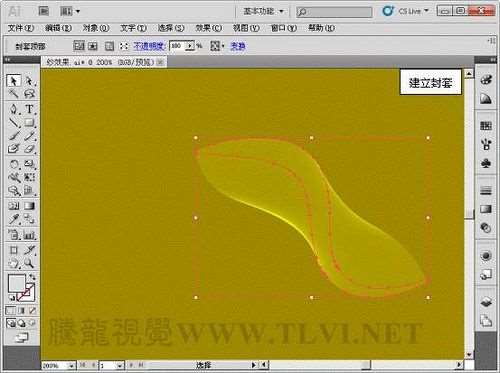The image size is (500, 373).
Task: Open the Layers panel icon in right dock
Action: coord(486,302)
